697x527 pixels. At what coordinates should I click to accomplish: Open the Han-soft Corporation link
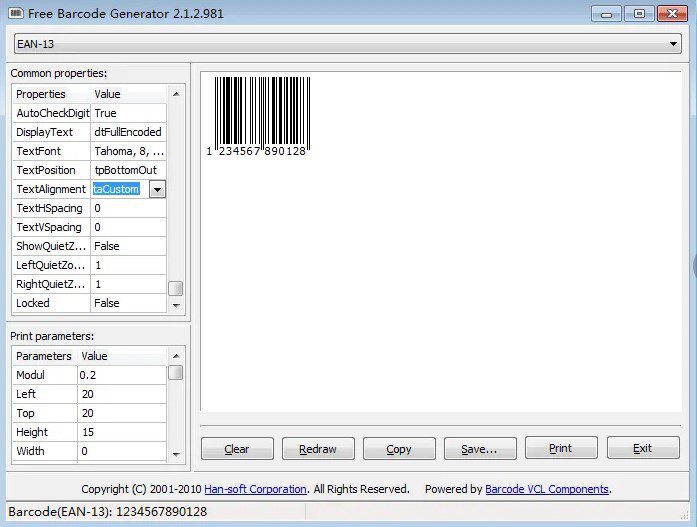(x=255, y=489)
